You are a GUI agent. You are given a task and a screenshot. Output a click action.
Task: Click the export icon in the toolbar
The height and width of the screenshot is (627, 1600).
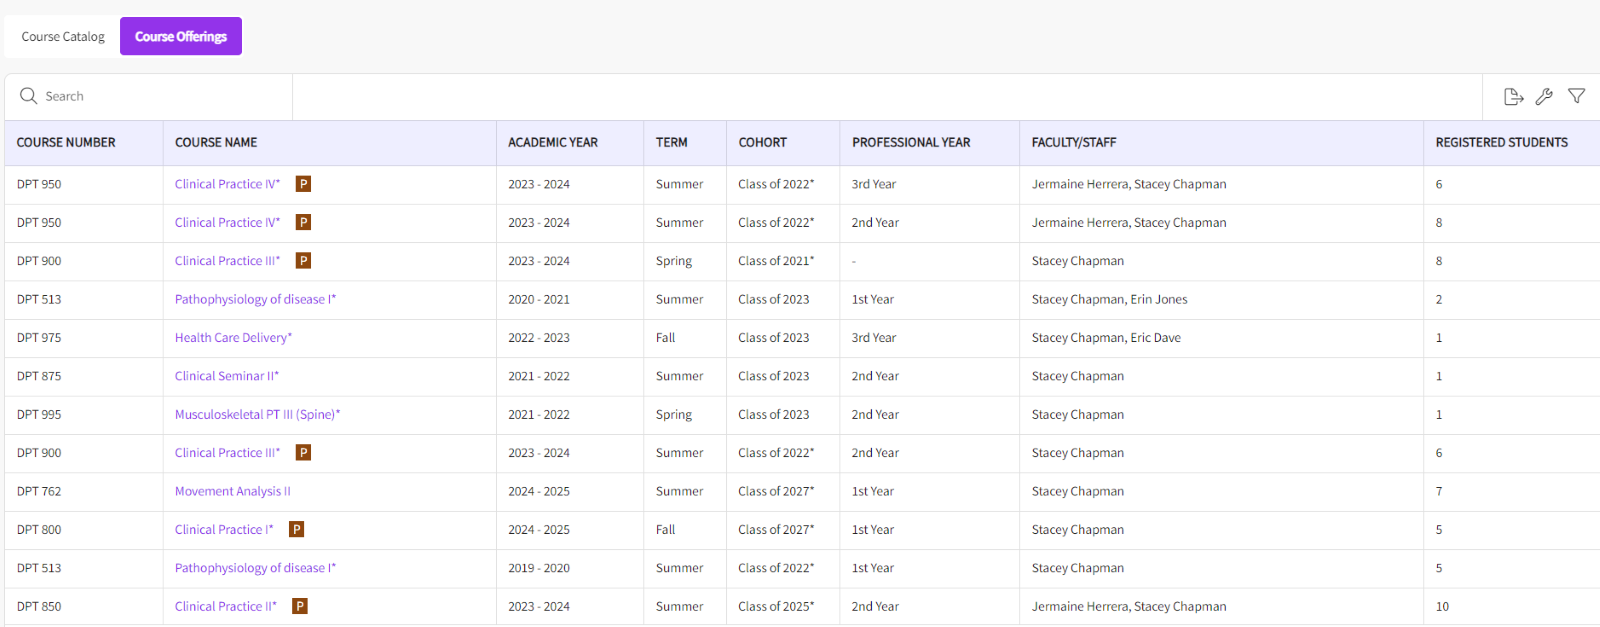1513,97
